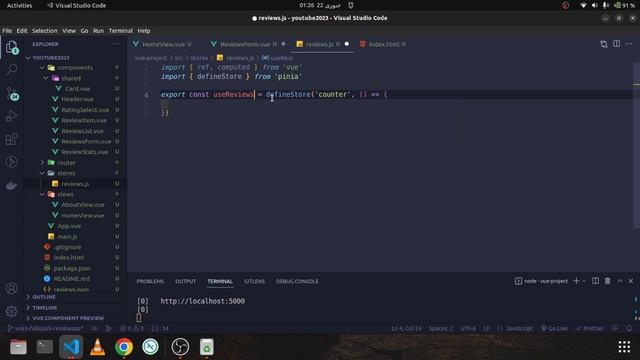Click errors and warnings count in status bar
The image size is (640, 360).
coord(132,328)
